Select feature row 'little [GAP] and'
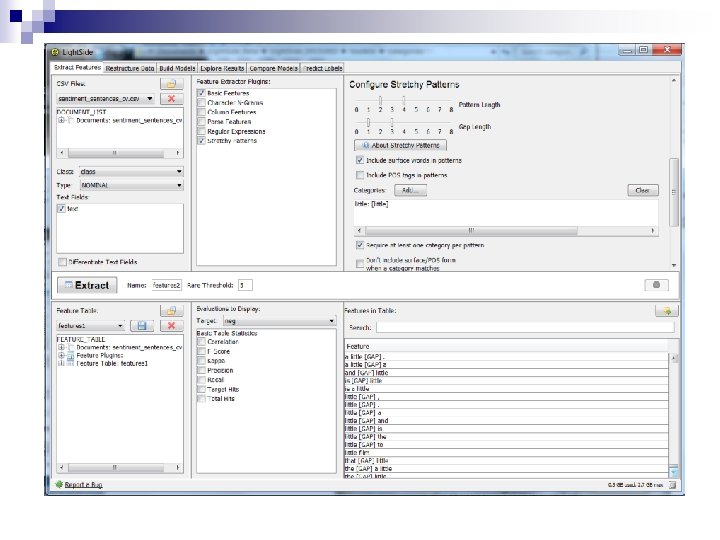Screen dimensions: 720x540 pyautogui.click(x=506, y=421)
